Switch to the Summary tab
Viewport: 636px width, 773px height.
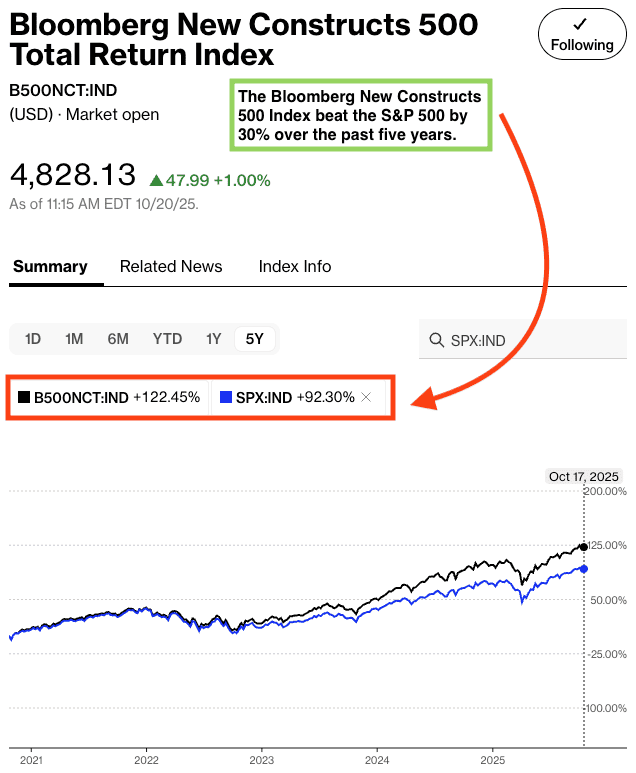50,266
